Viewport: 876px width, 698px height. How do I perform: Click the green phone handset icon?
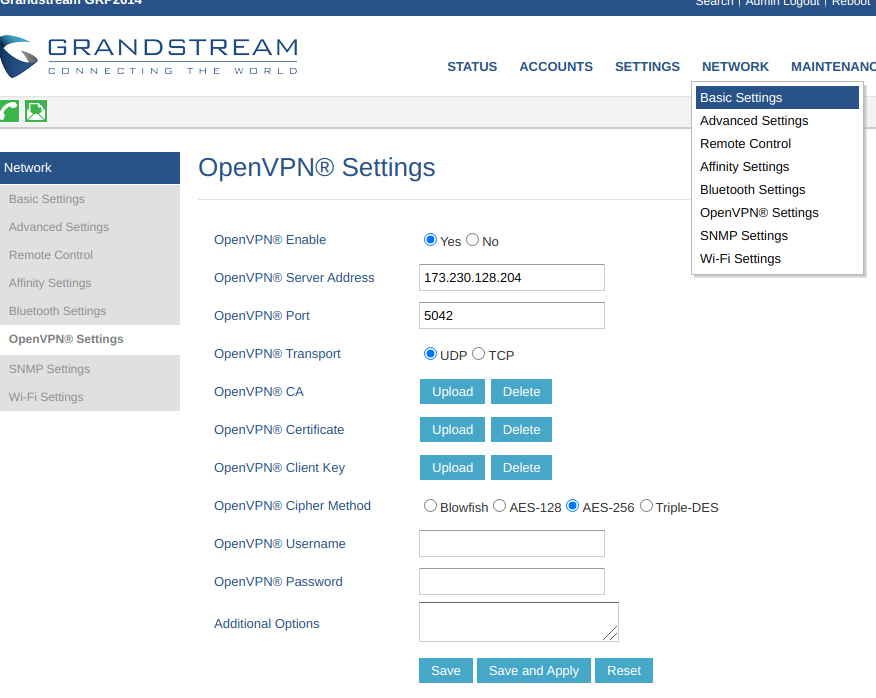9,111
